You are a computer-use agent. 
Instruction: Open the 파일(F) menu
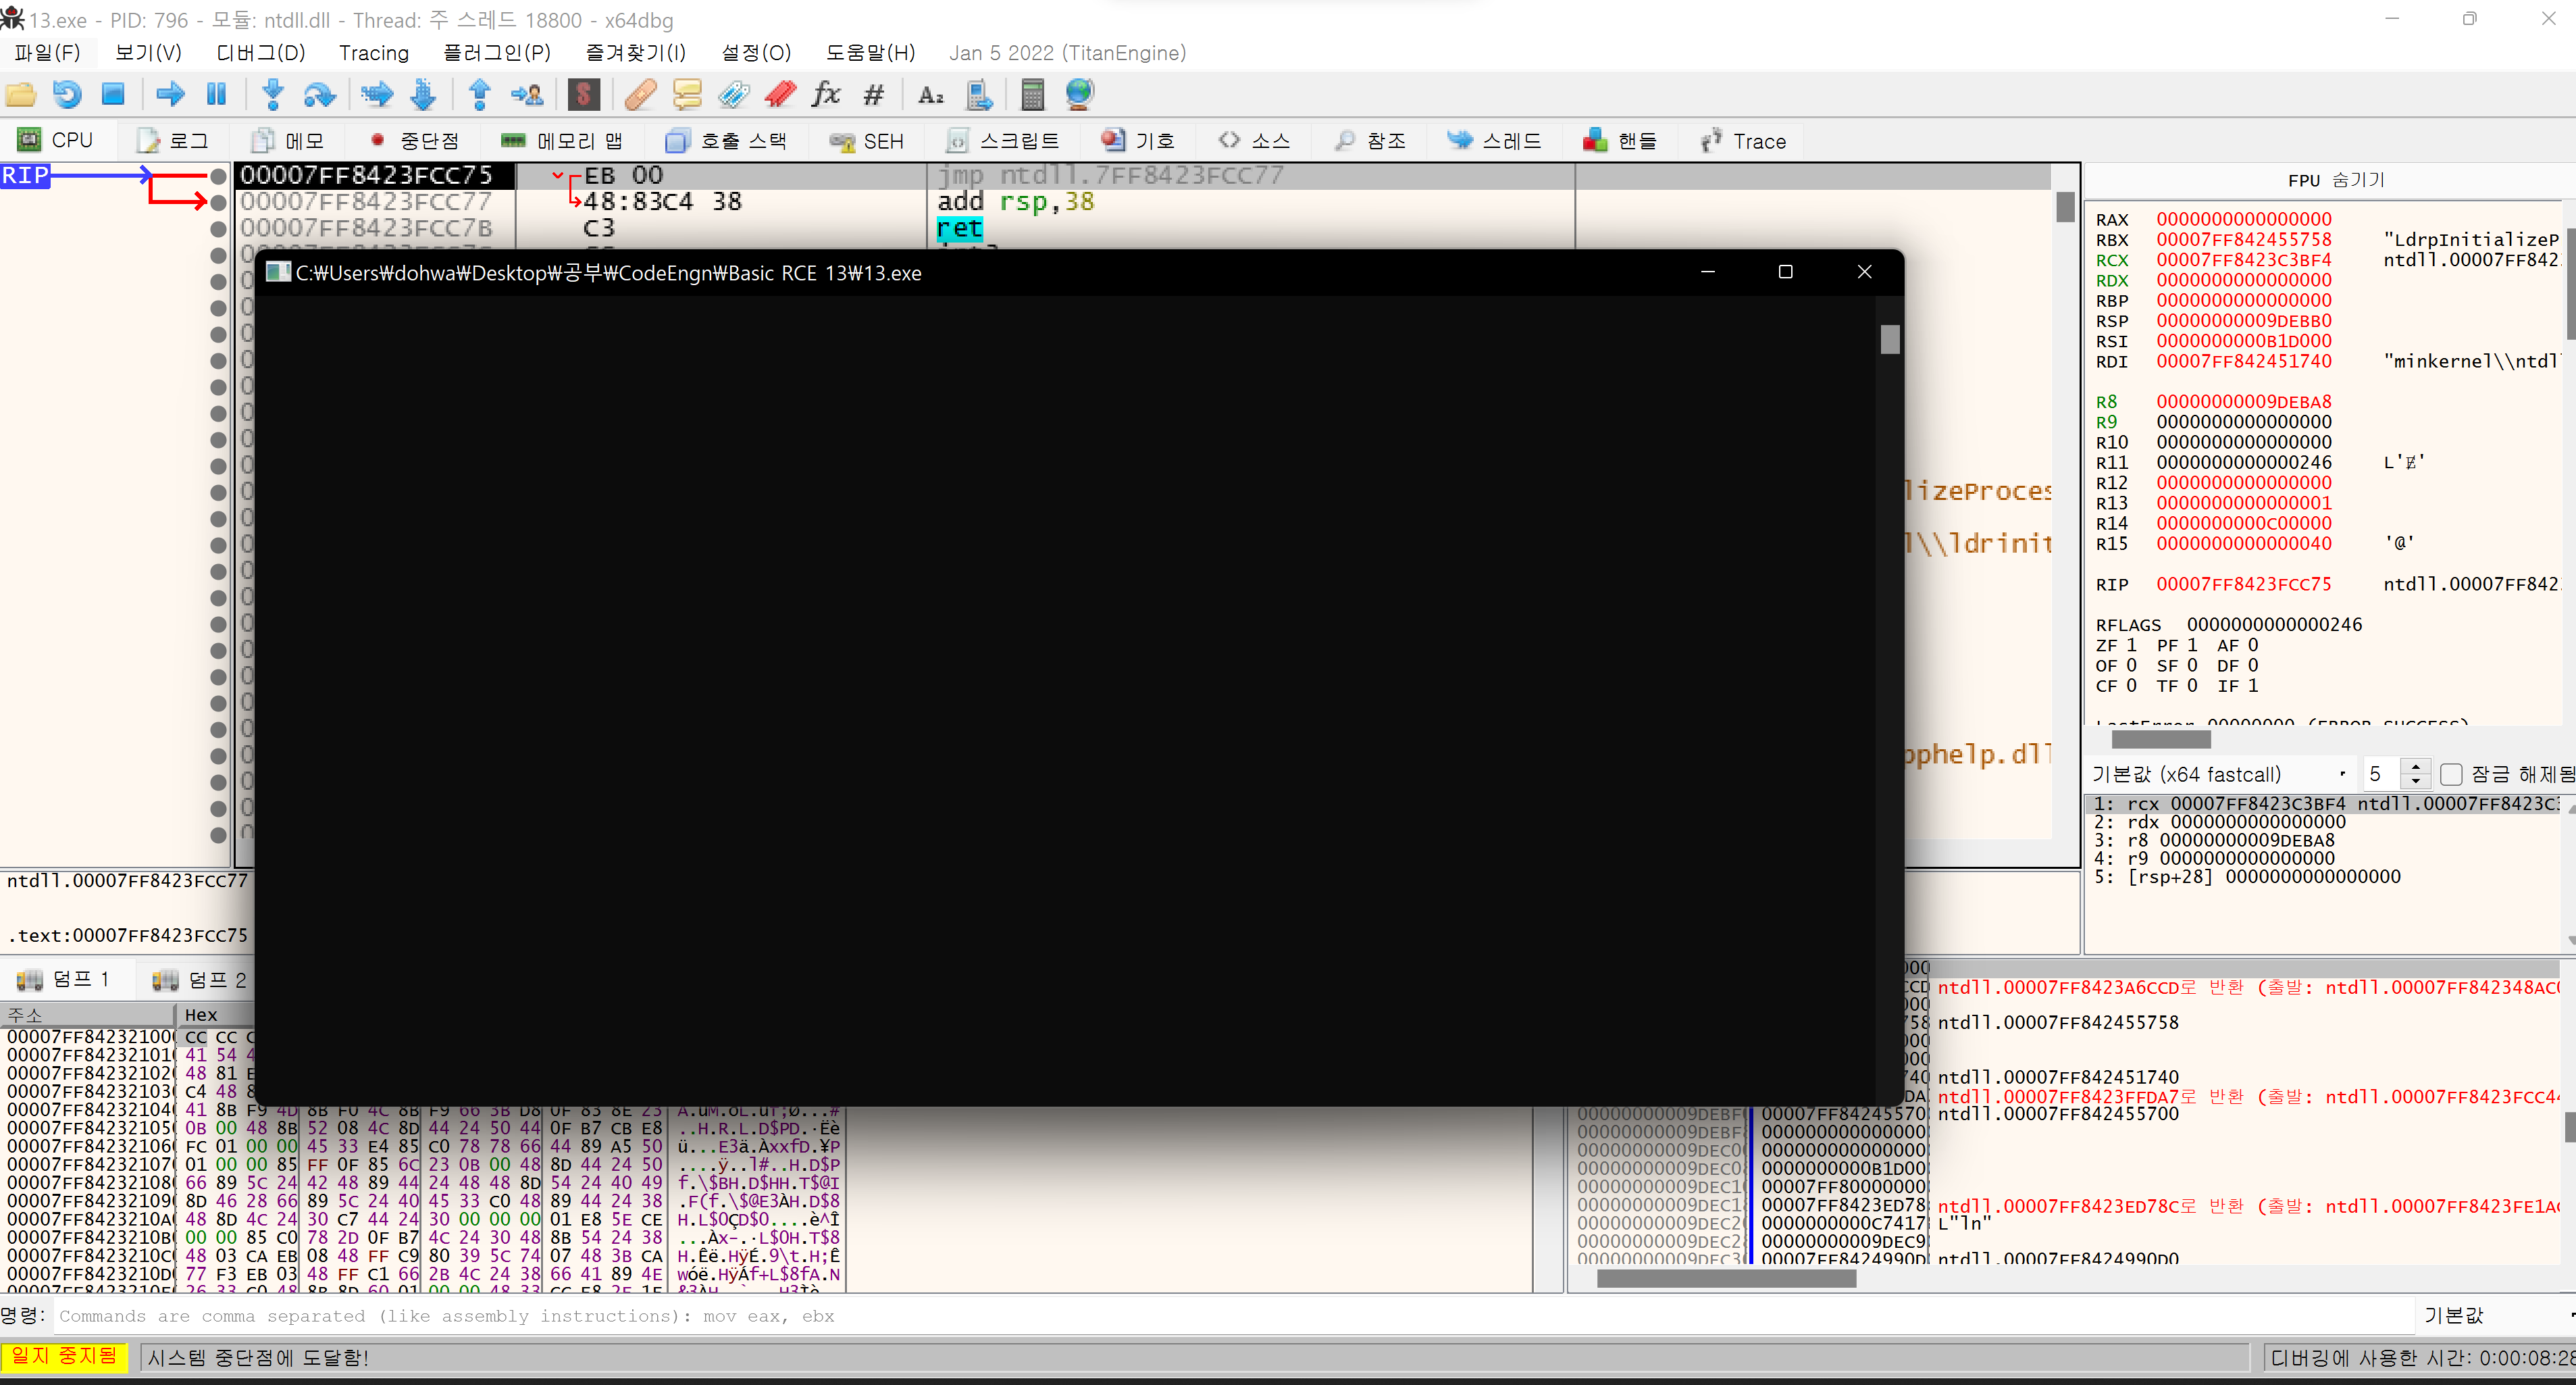[x=47, y=53]
